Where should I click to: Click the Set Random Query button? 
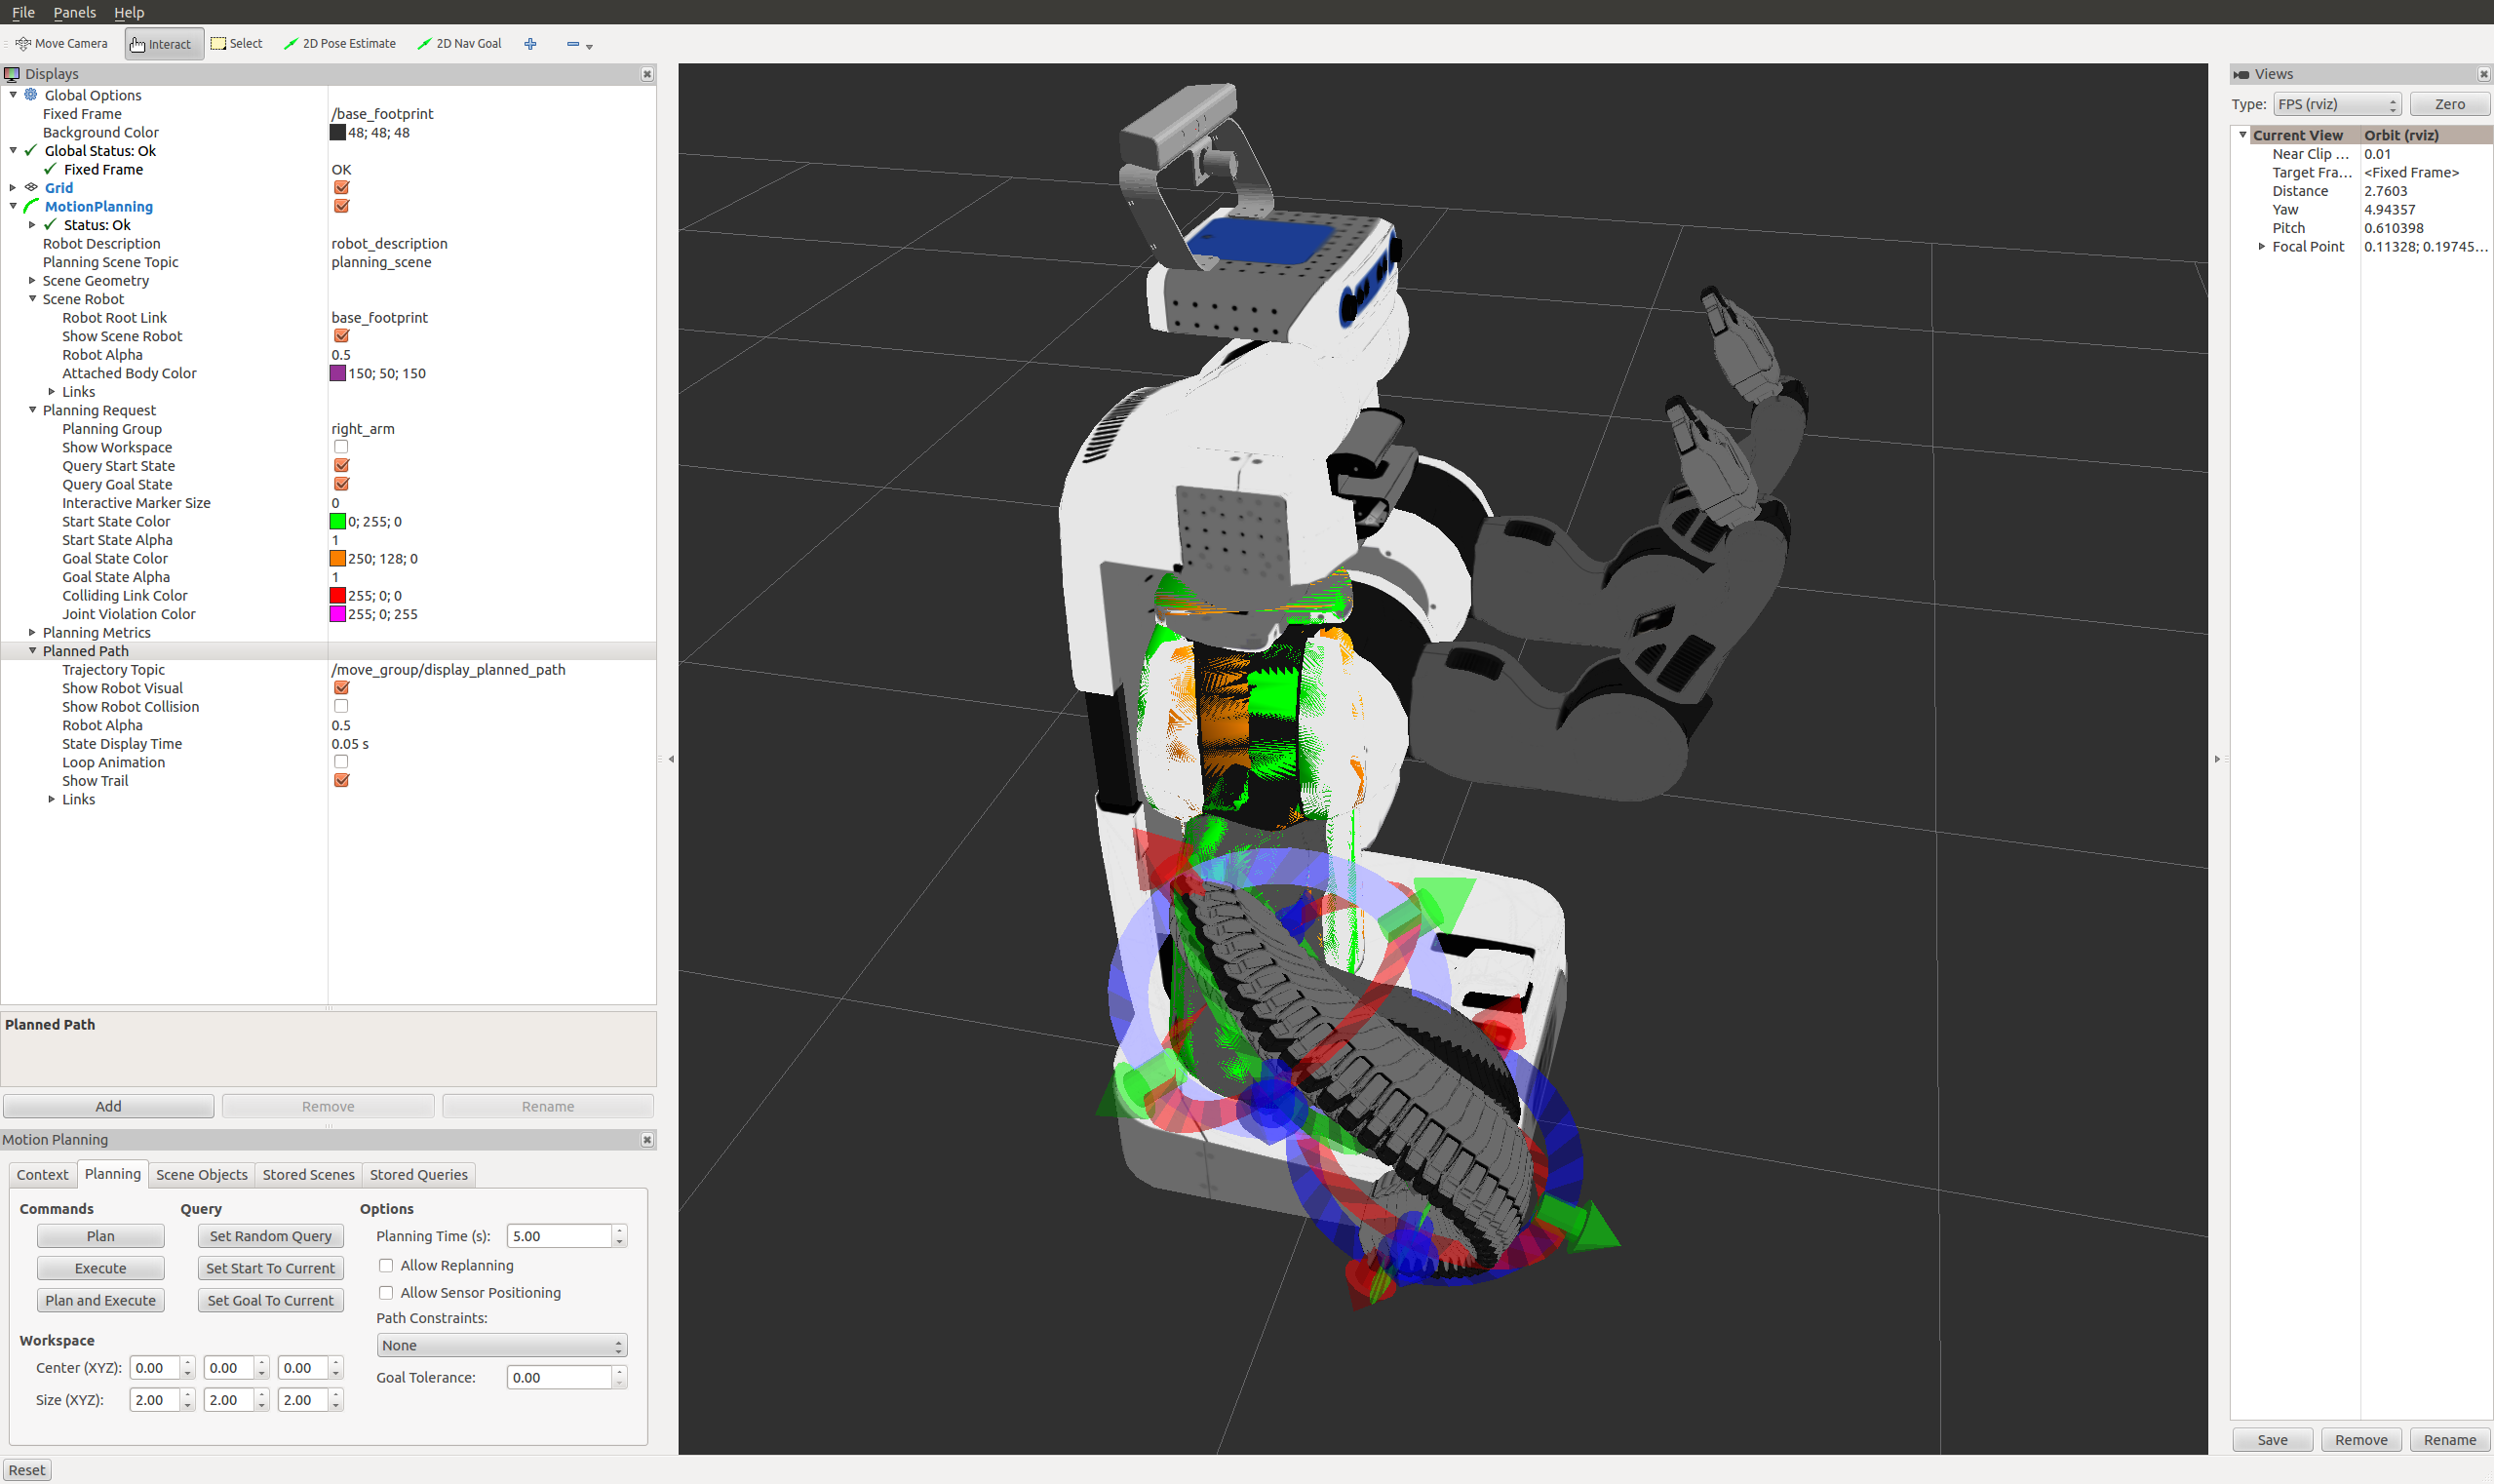[x=270, y=1237]
